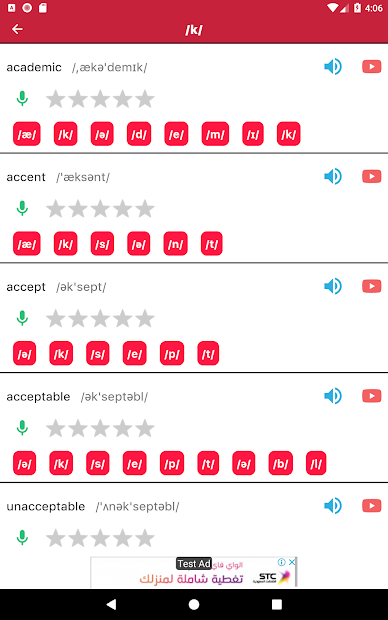The width and height of the screenshot is (388, 620).
Task: Play audio for the word academic
Action: (x=333, y=66)
